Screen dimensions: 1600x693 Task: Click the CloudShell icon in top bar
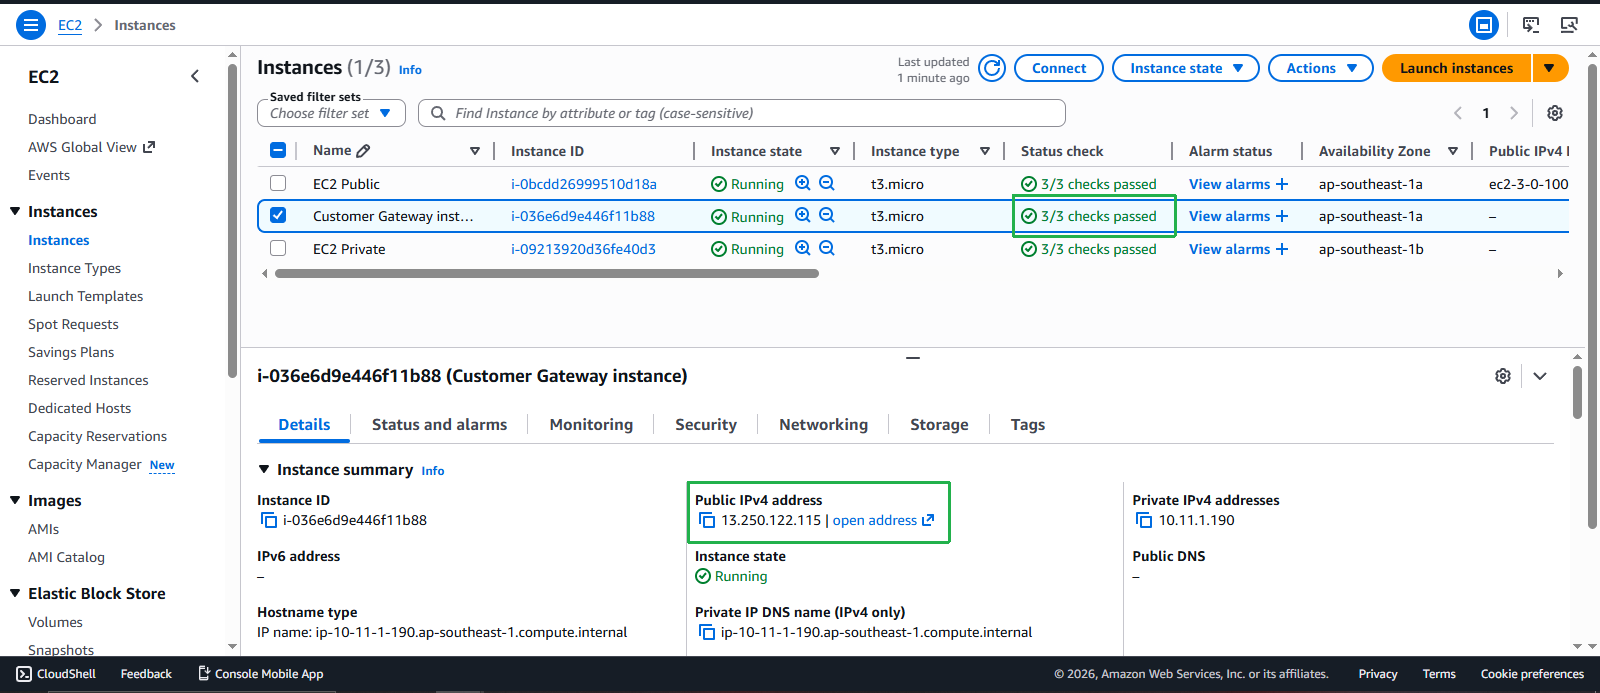pyautogui.click(x=1531, y=25)
